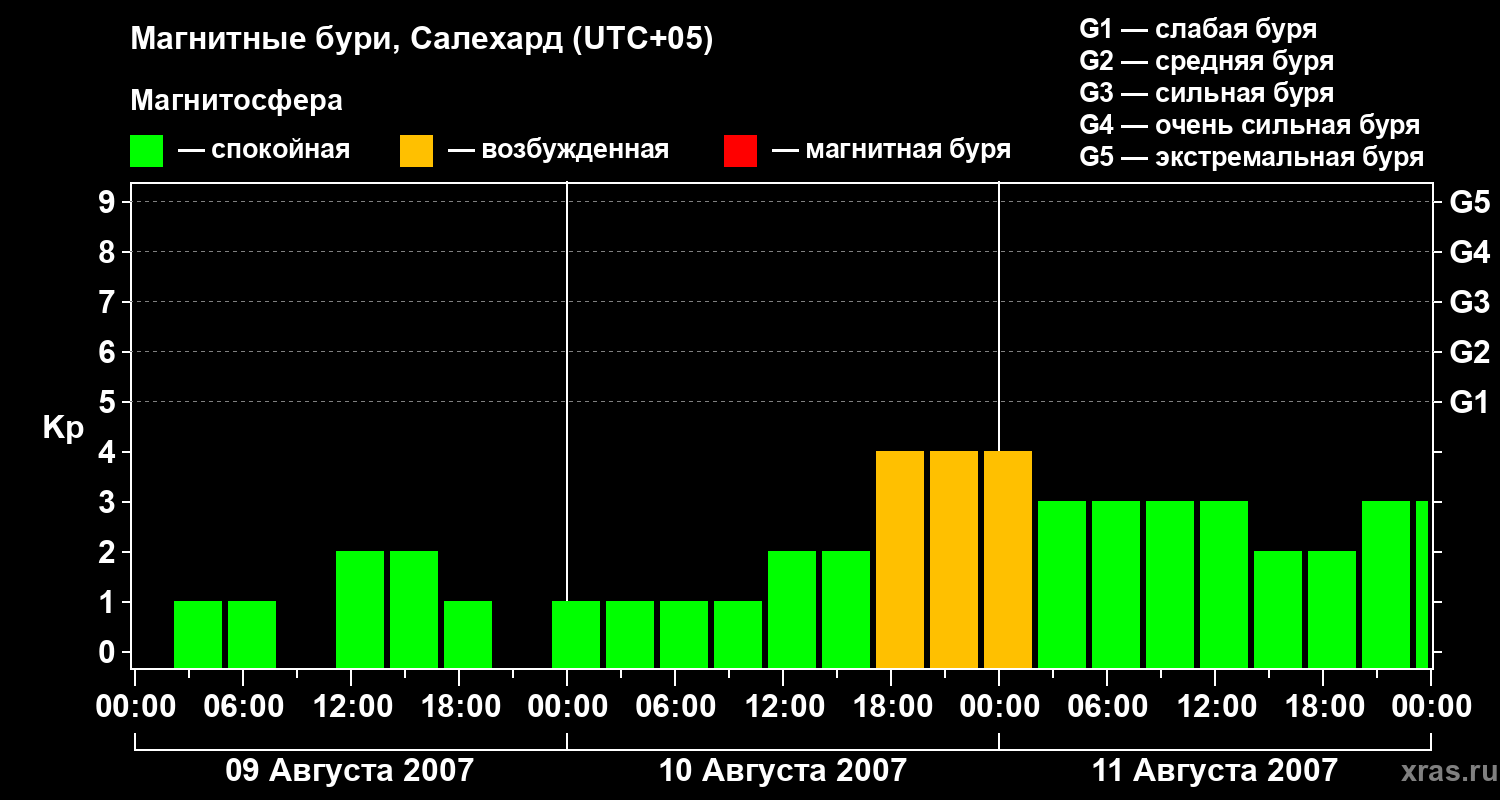Select the line "G3 — сильная буря"

click(1206, 93)
